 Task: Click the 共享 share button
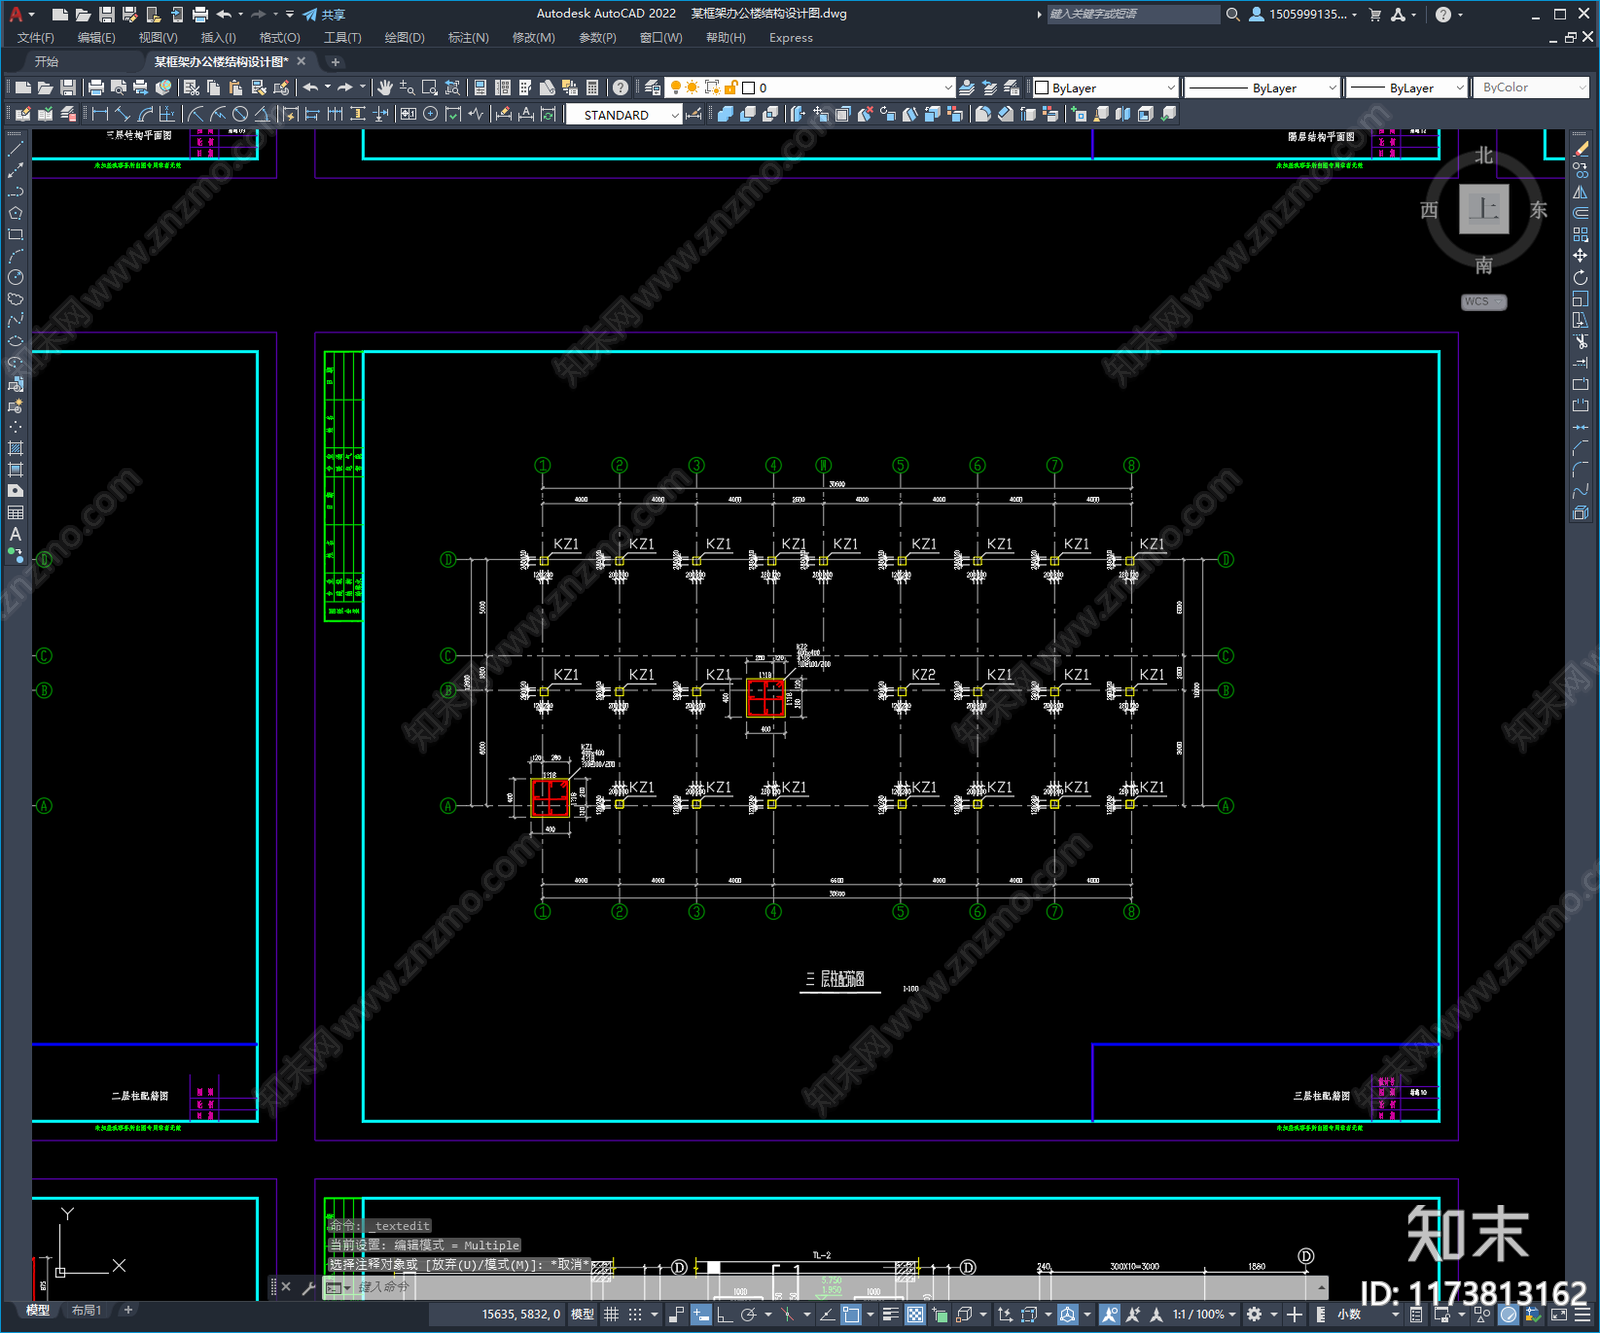click(324, 14)
